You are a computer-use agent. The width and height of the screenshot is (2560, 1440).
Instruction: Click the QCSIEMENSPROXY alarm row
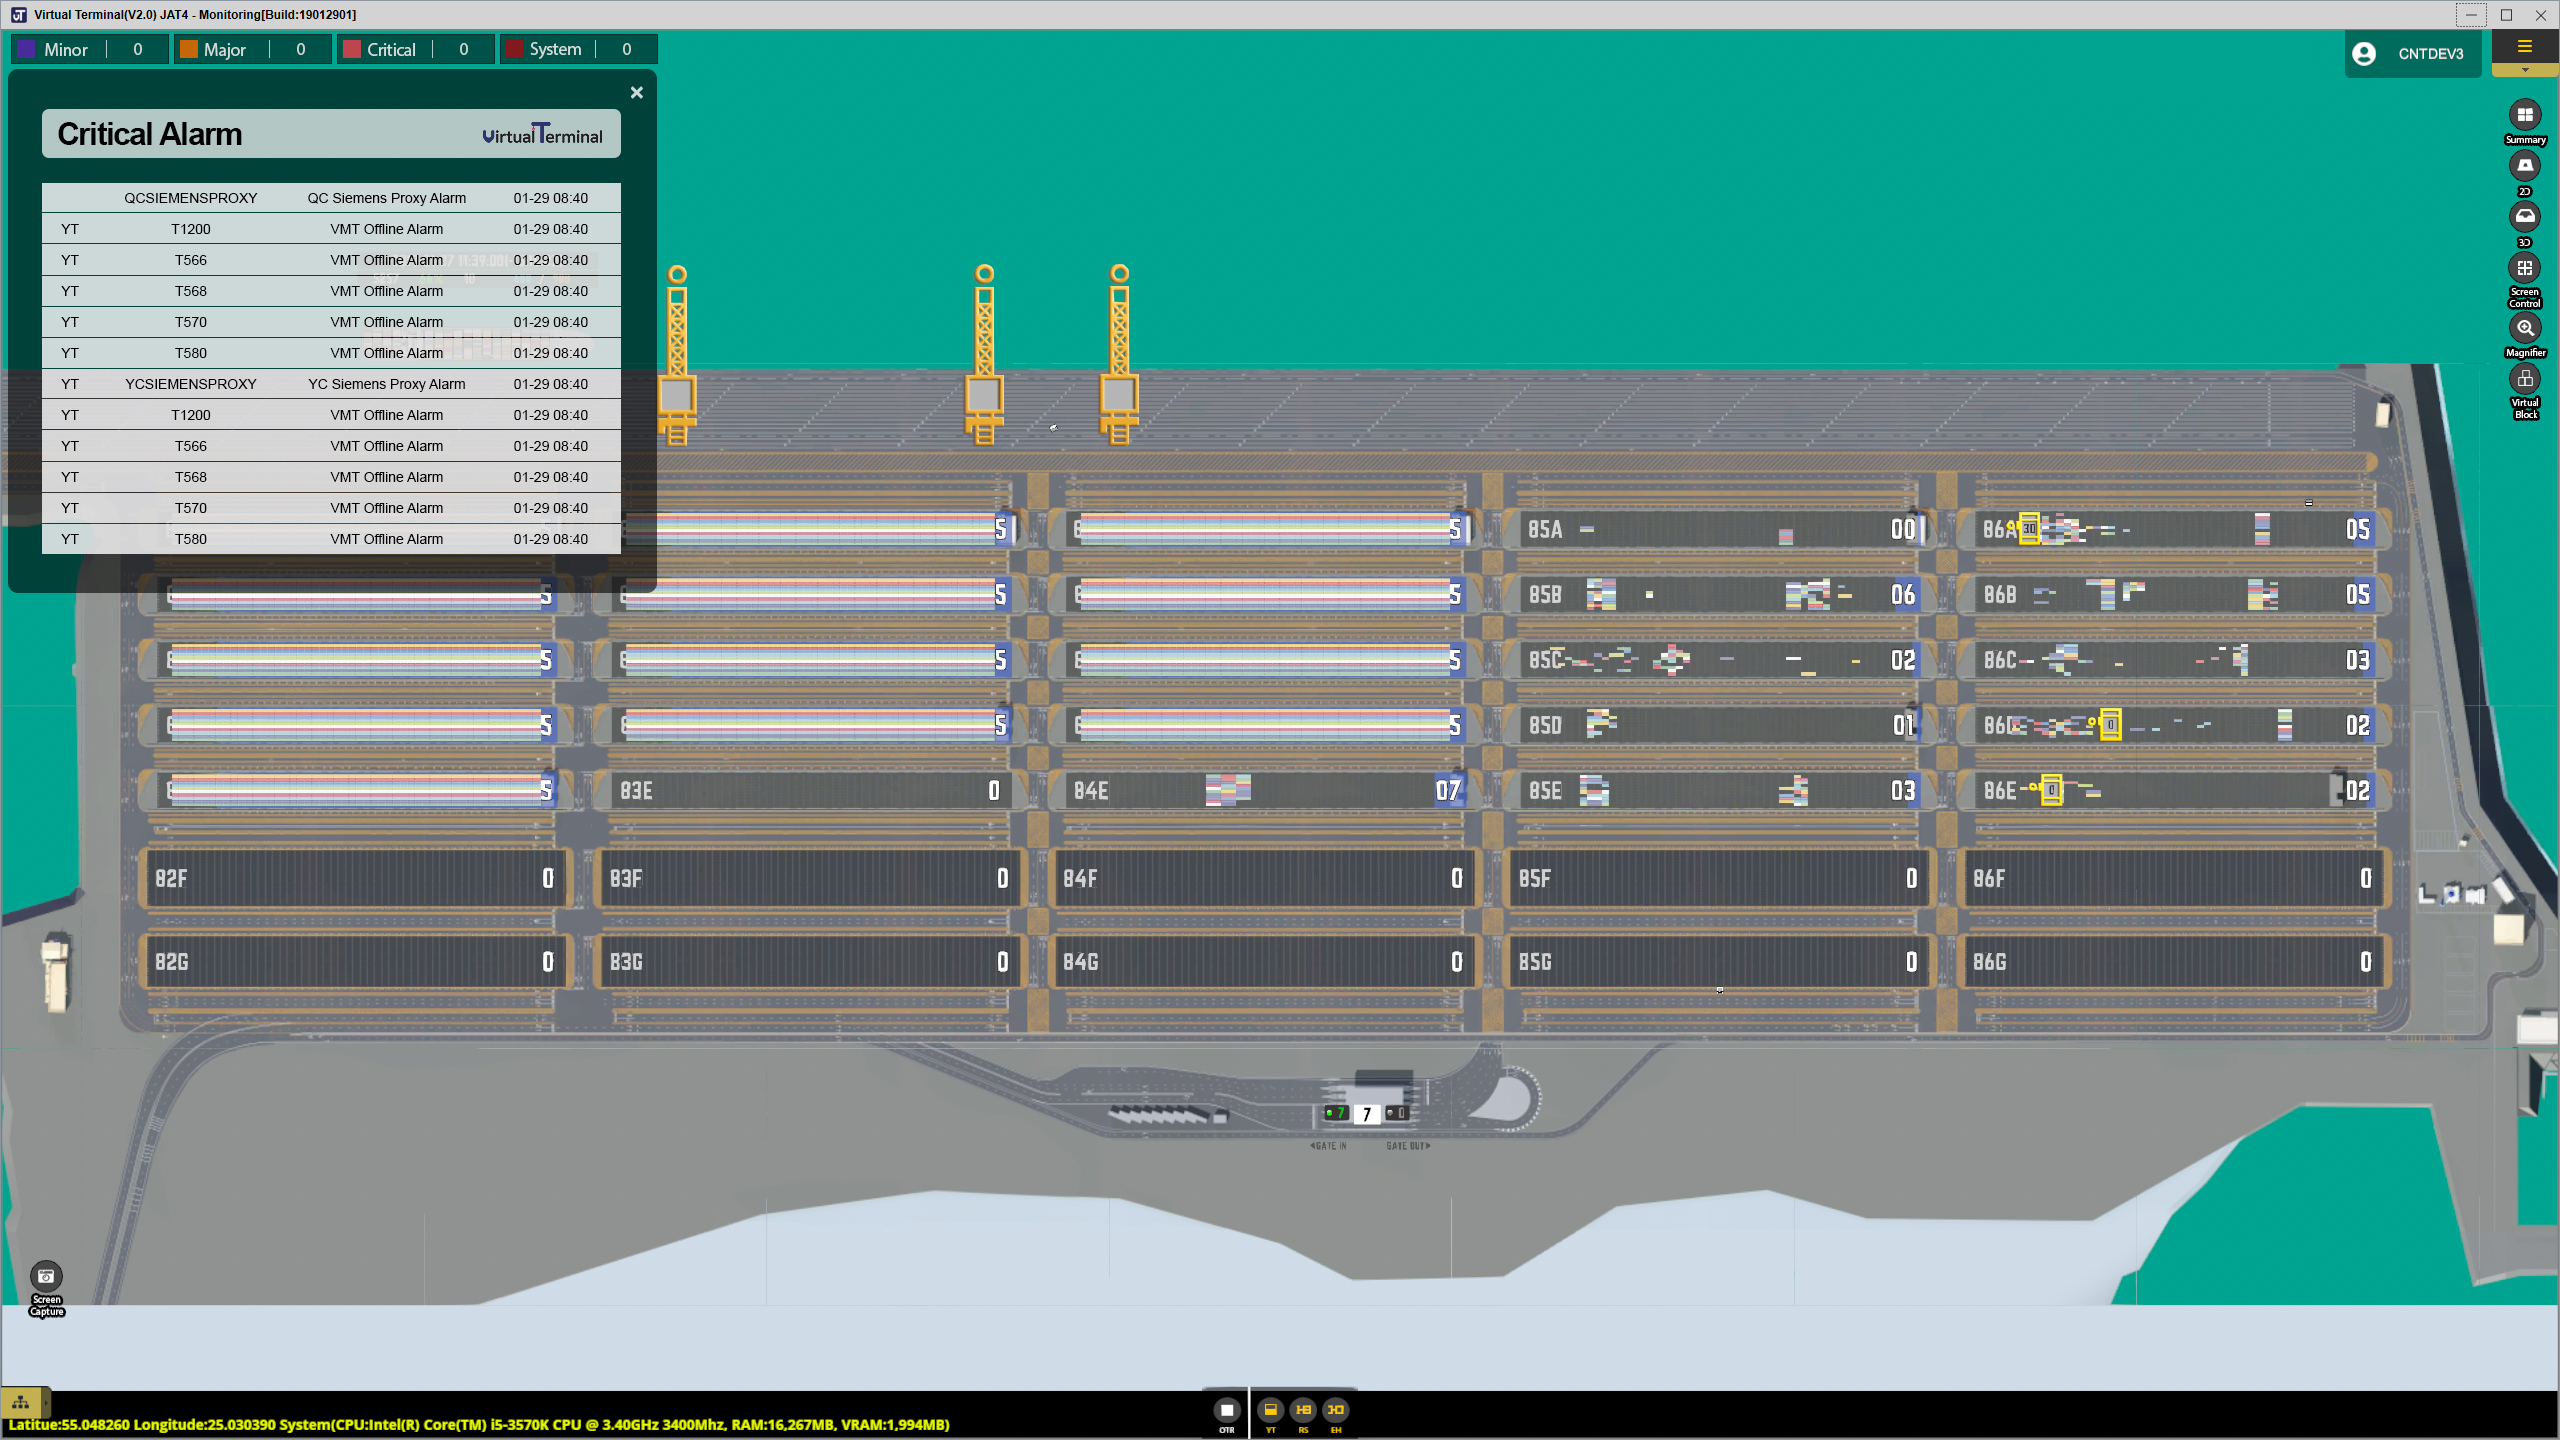point(330,198)
